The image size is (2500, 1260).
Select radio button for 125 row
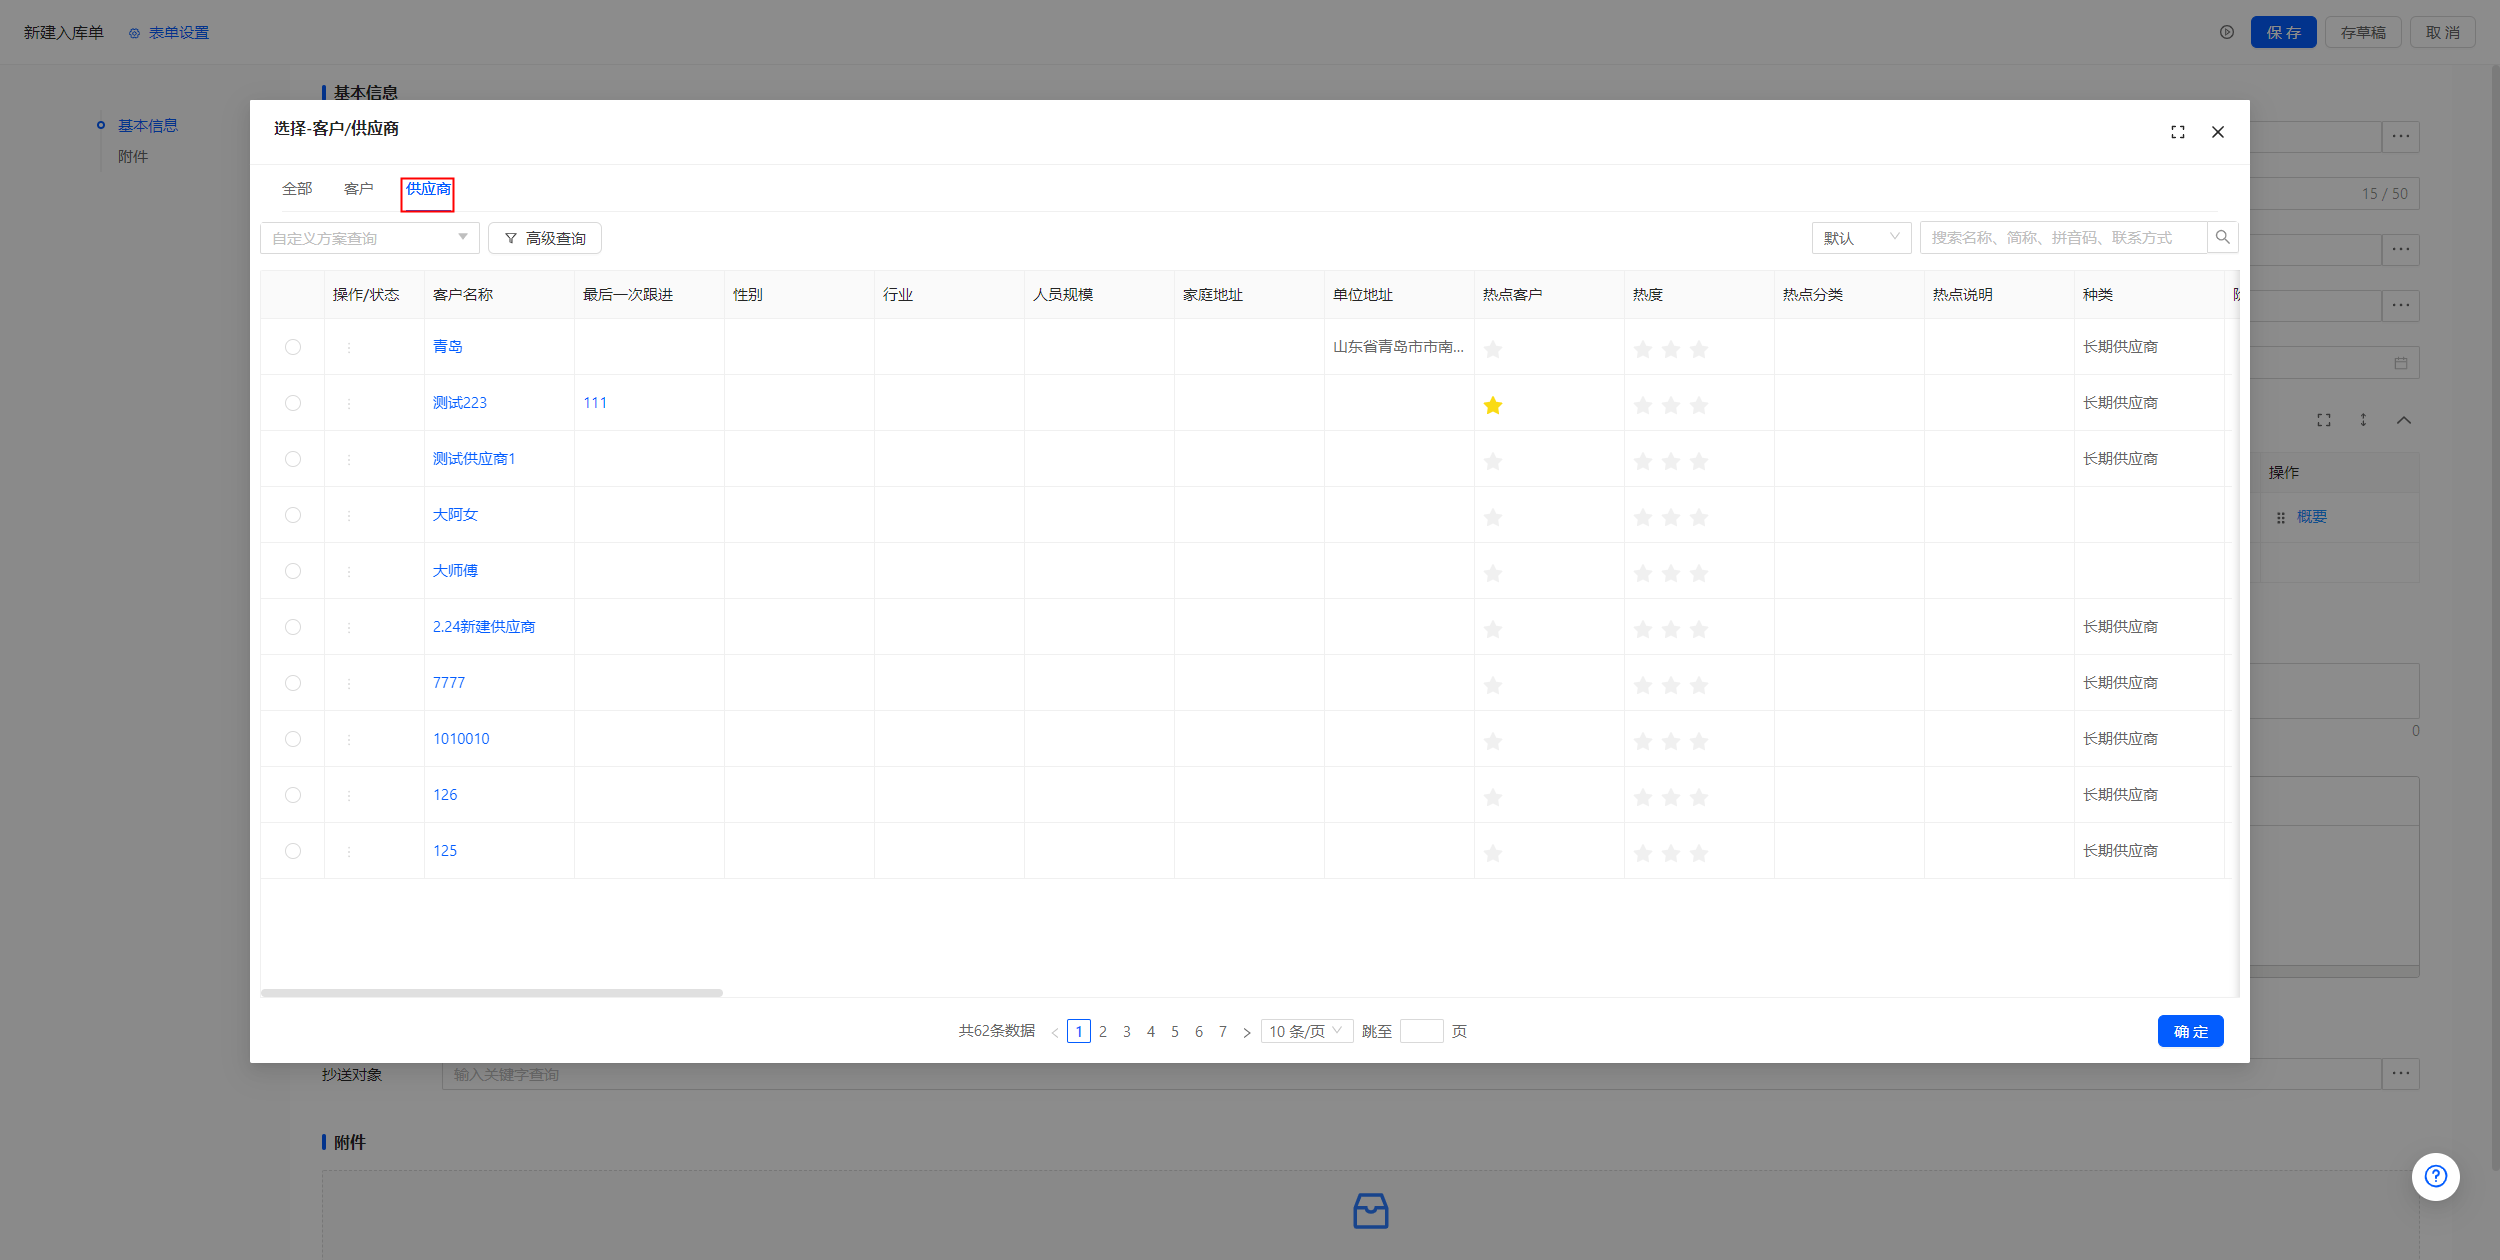(293, 851)
